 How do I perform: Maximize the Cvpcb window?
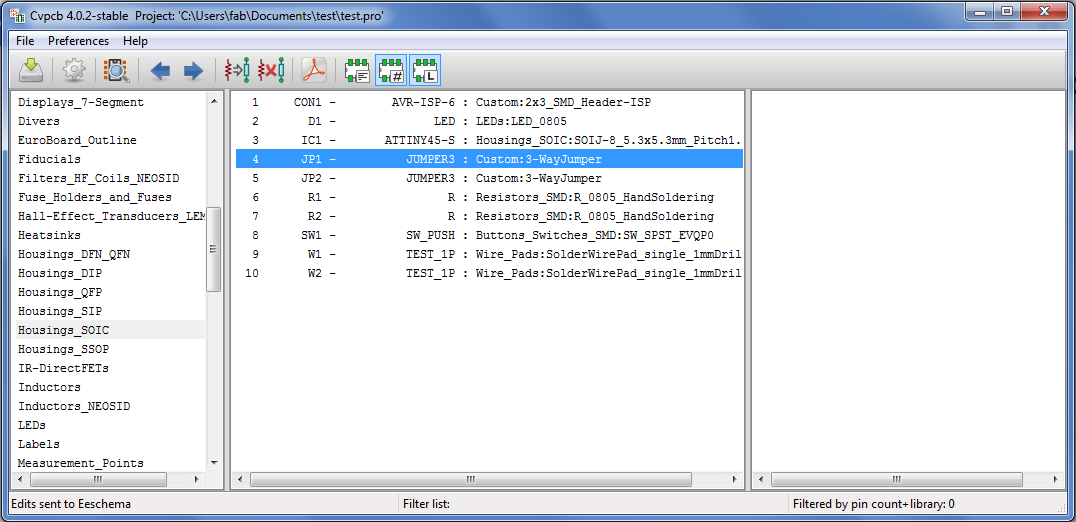[x=1007, y=11]
